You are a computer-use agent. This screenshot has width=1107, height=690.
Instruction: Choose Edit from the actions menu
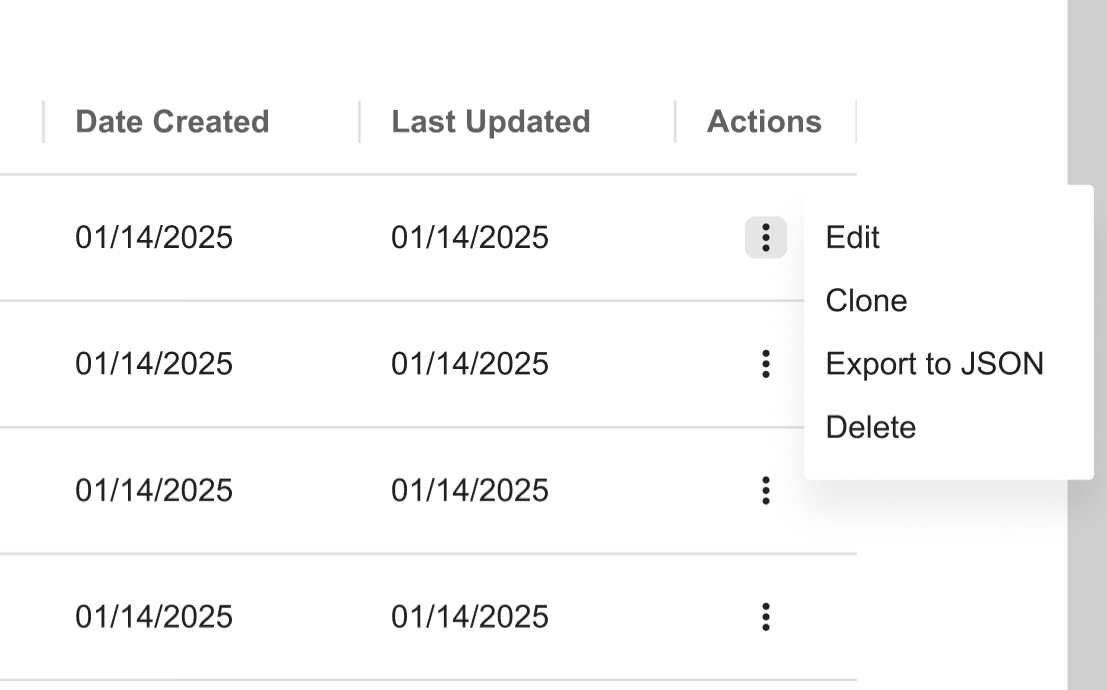pos(852,238)
